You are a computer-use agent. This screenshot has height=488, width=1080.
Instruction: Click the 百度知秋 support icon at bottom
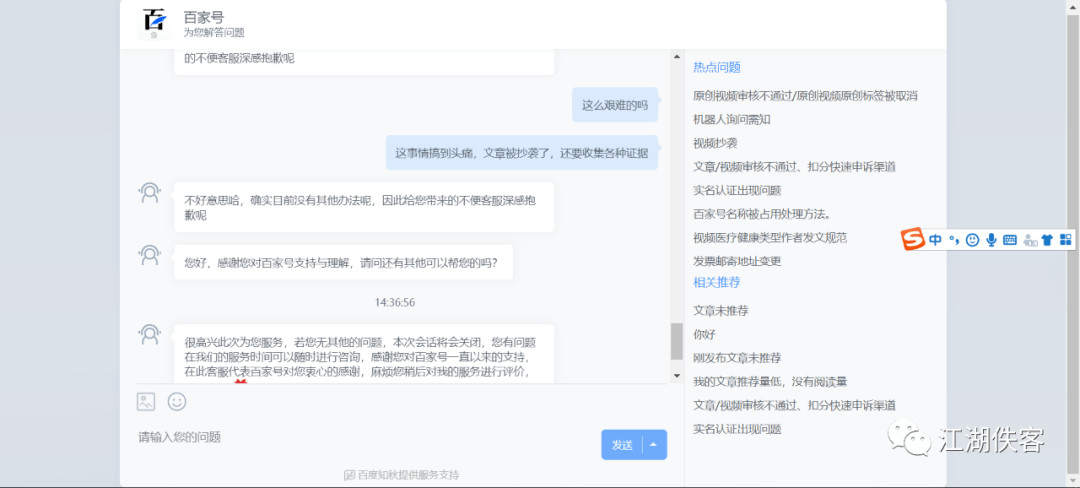(x=349, y=475)
